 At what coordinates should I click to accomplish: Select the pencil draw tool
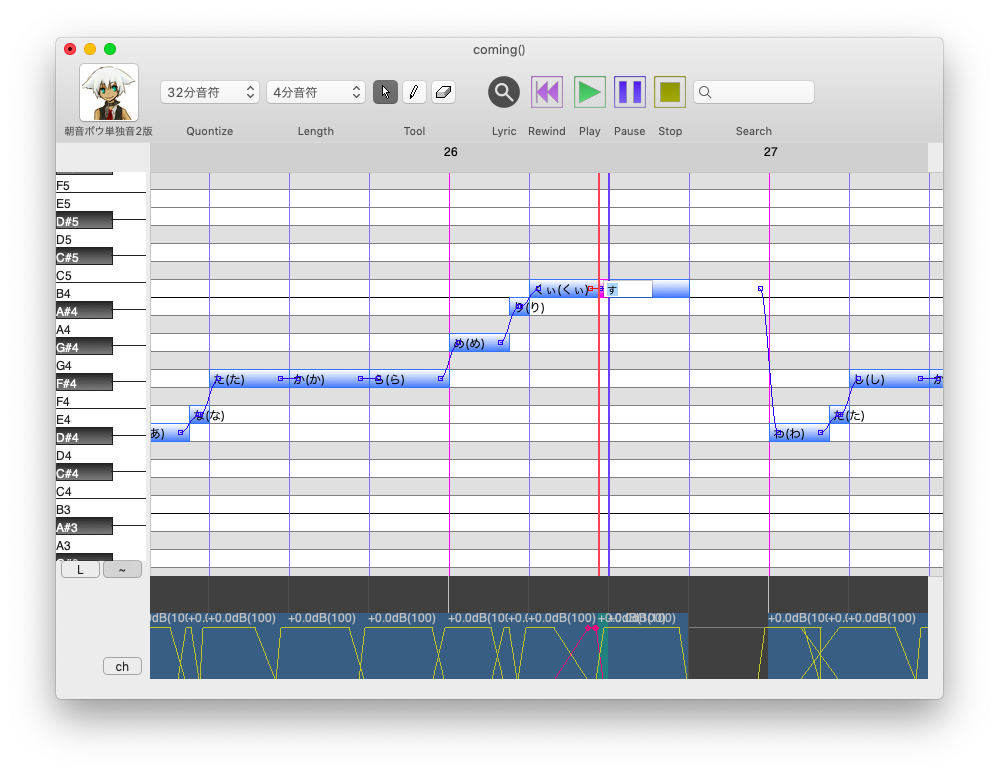click(x=414, y=92)
